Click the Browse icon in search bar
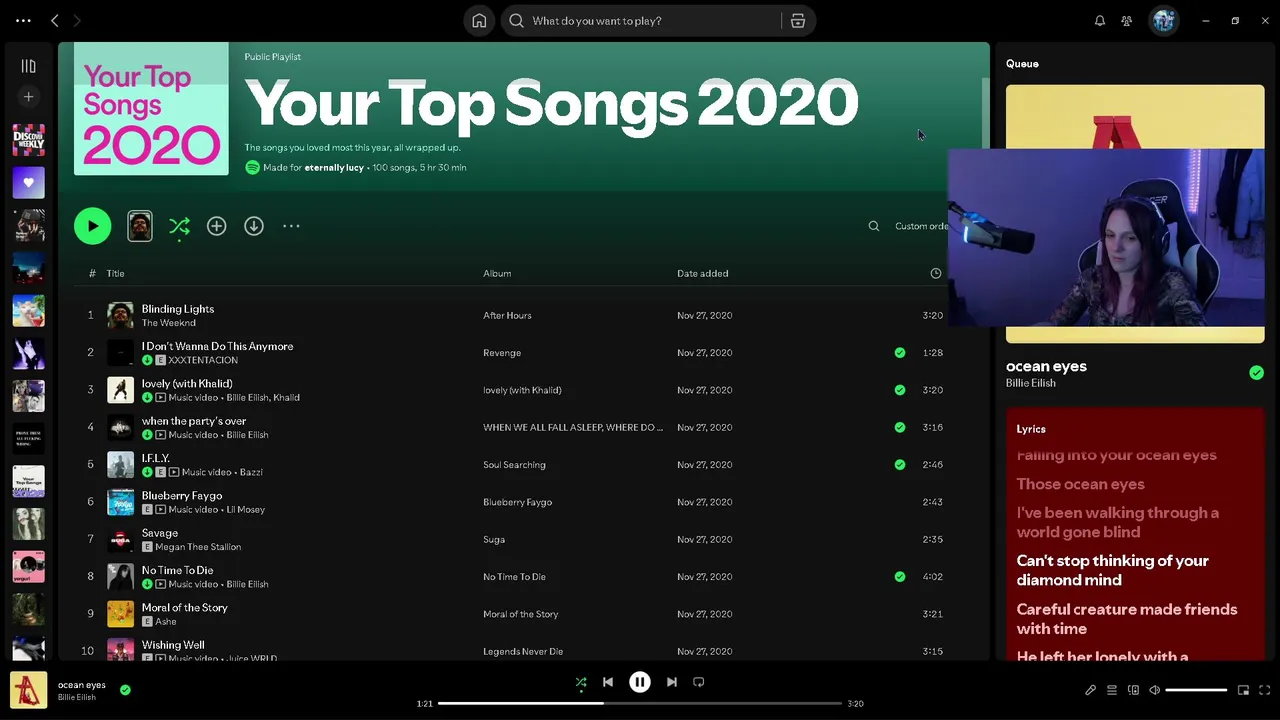The image size is (1280, 720). pyautogui.click(x=798, y=21)
